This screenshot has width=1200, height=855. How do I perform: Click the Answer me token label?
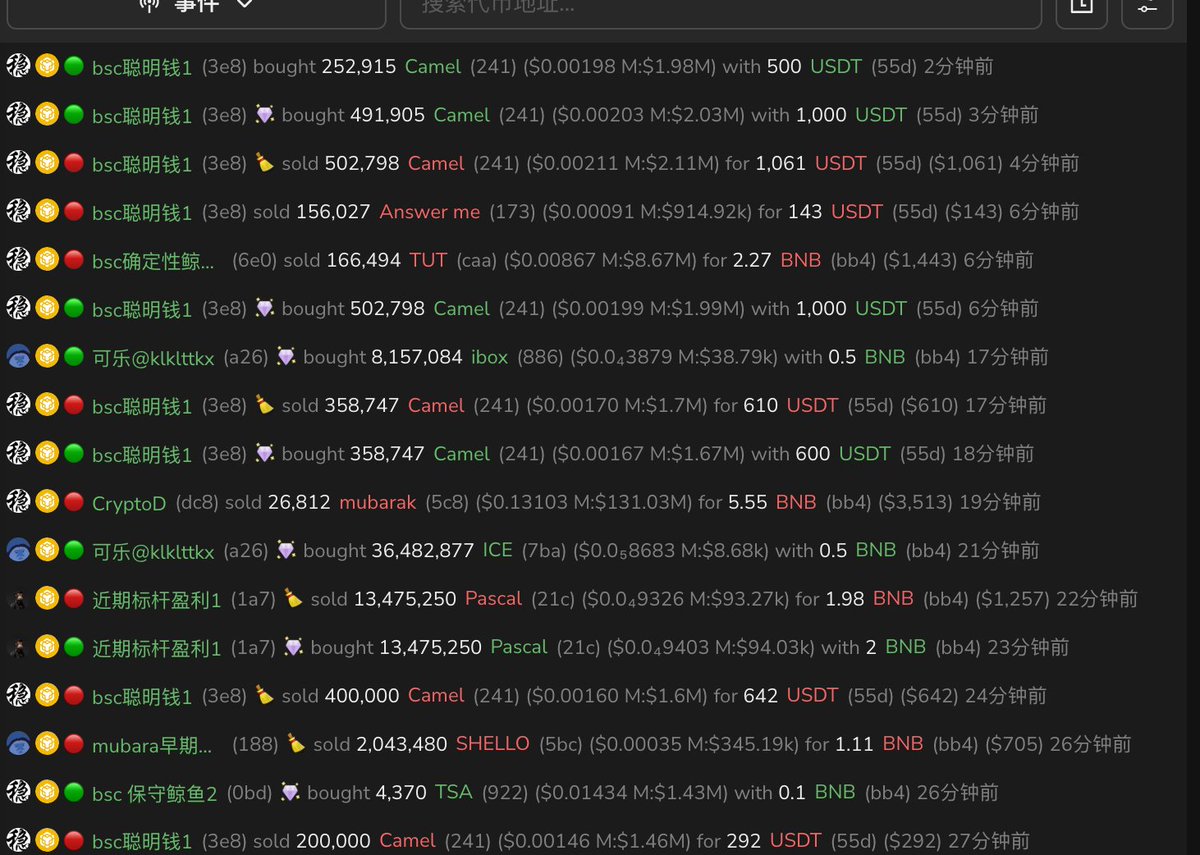[x=429, y=212]
